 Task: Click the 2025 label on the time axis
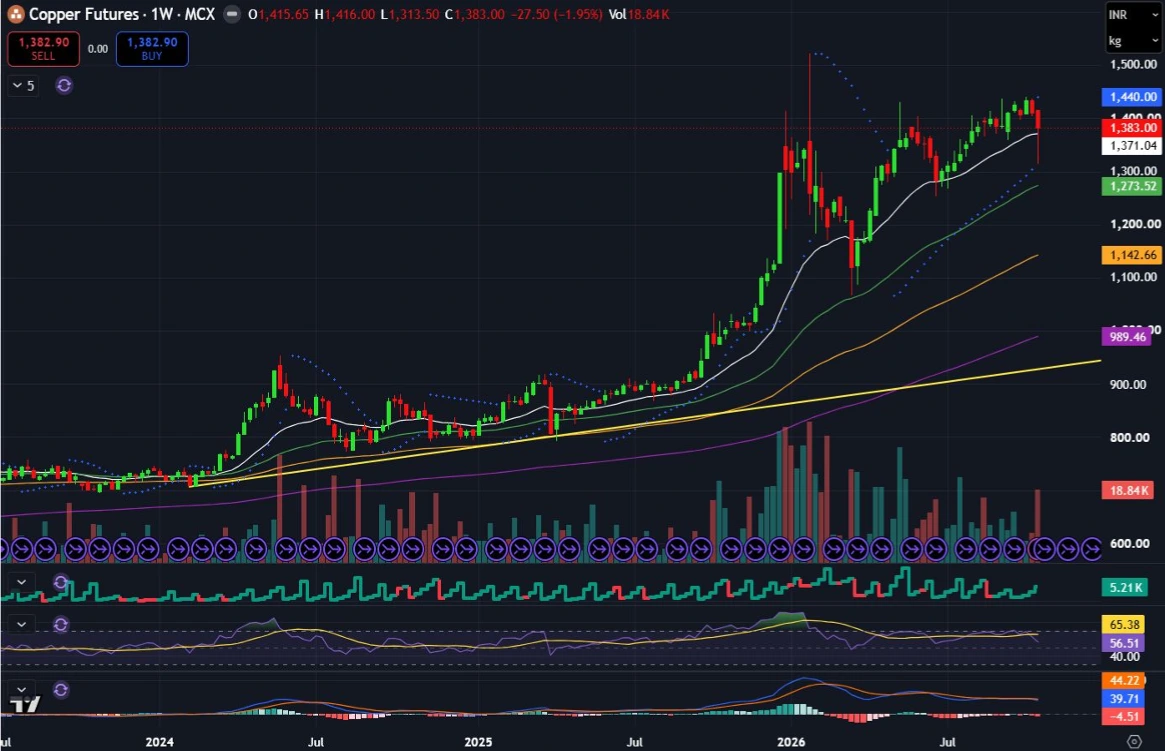[478, 742]
